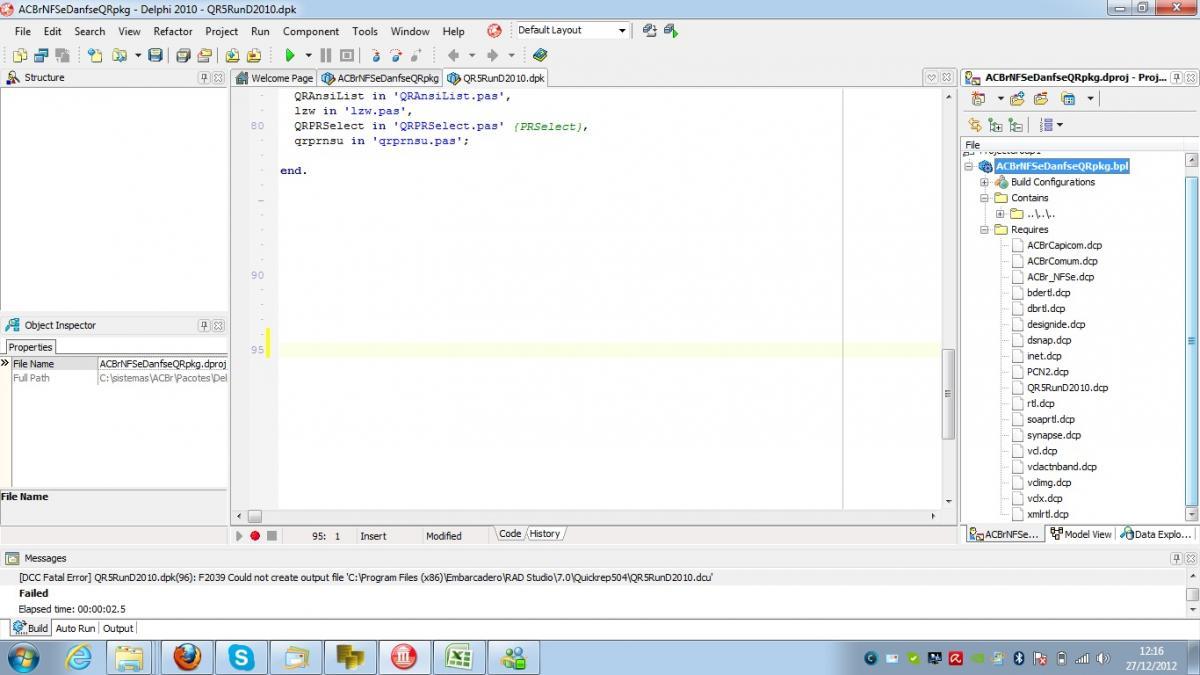Click the Save All disk icon

155,56
